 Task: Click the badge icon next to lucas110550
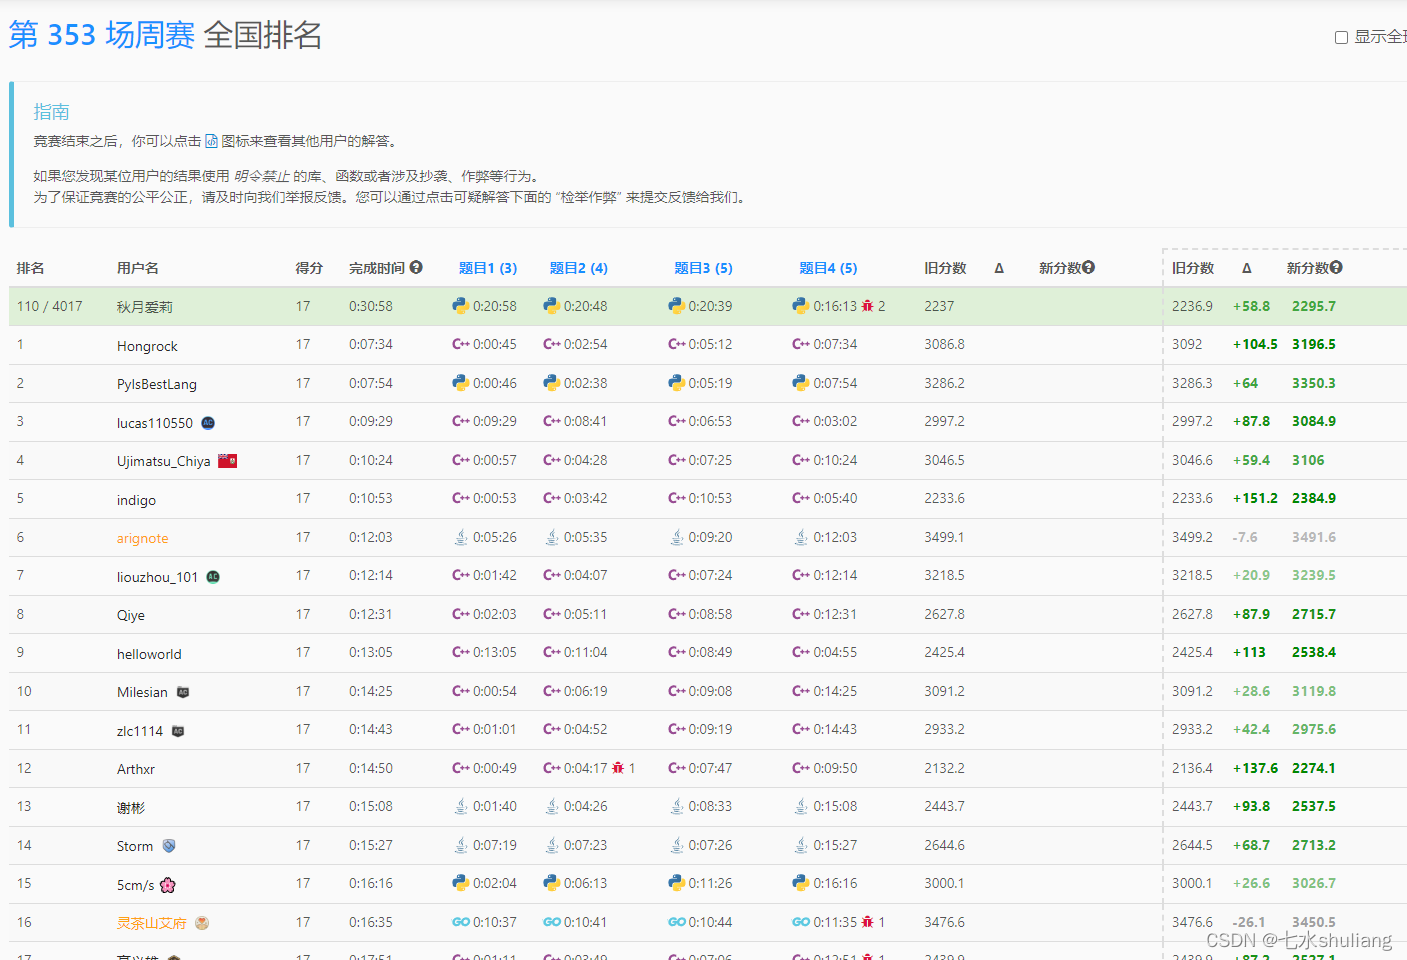(x=208, y=422)
